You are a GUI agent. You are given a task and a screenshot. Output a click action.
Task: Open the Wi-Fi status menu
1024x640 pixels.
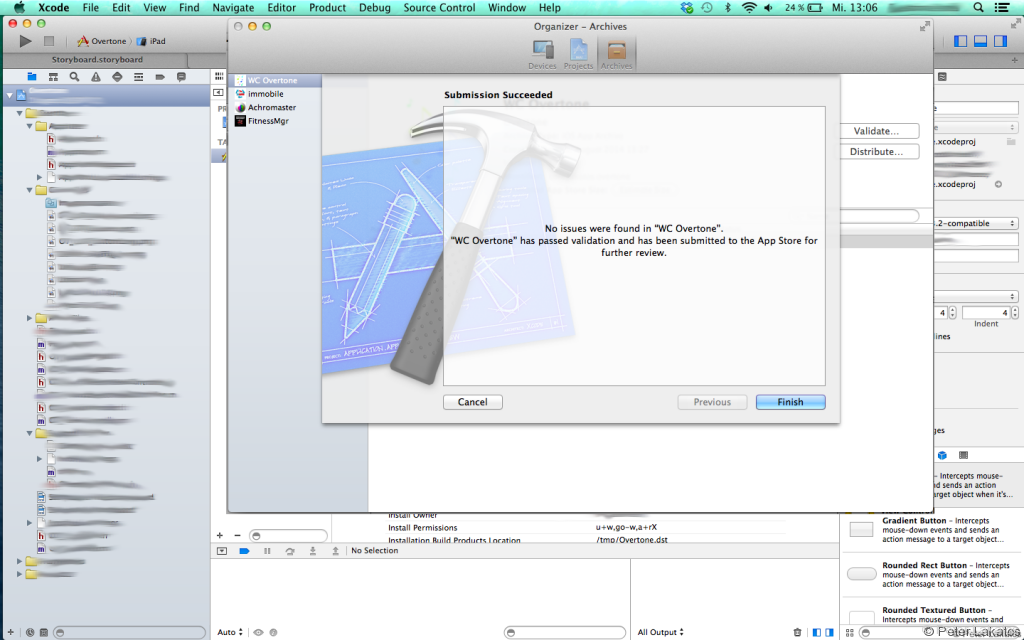click(749, 8)
